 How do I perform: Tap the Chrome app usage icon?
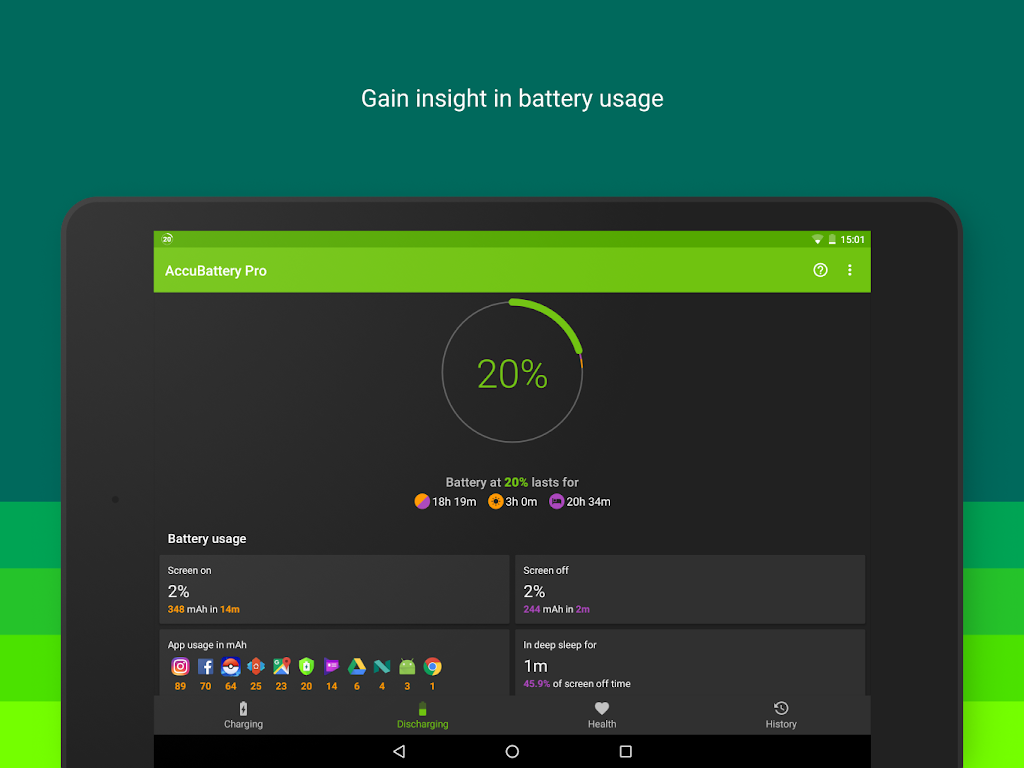pos(432,666)
